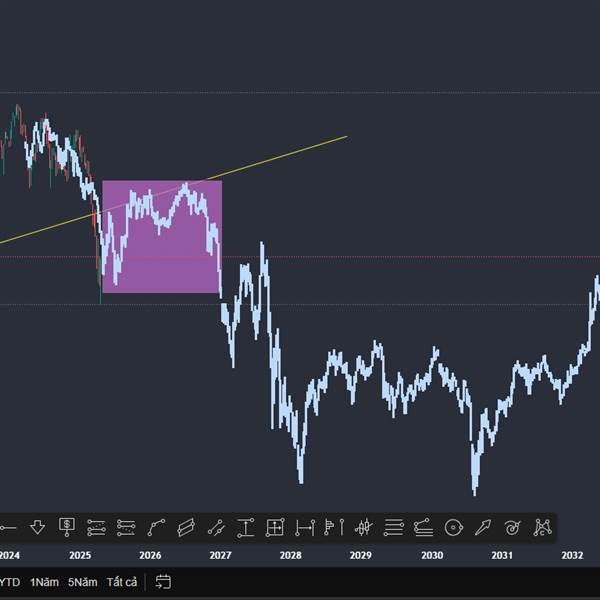Select the Fib Spiral tool
The width and height of the screenshot is (600, 600).
point(513,528)
